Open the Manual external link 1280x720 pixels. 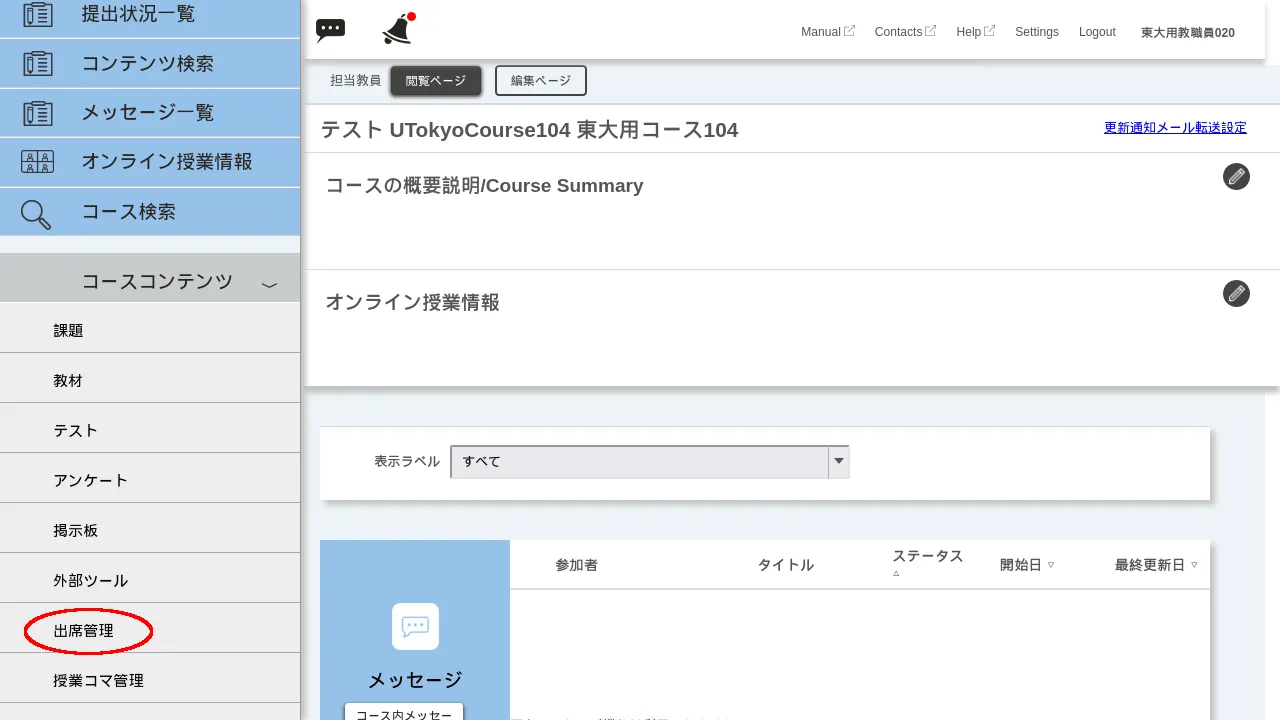826,31
